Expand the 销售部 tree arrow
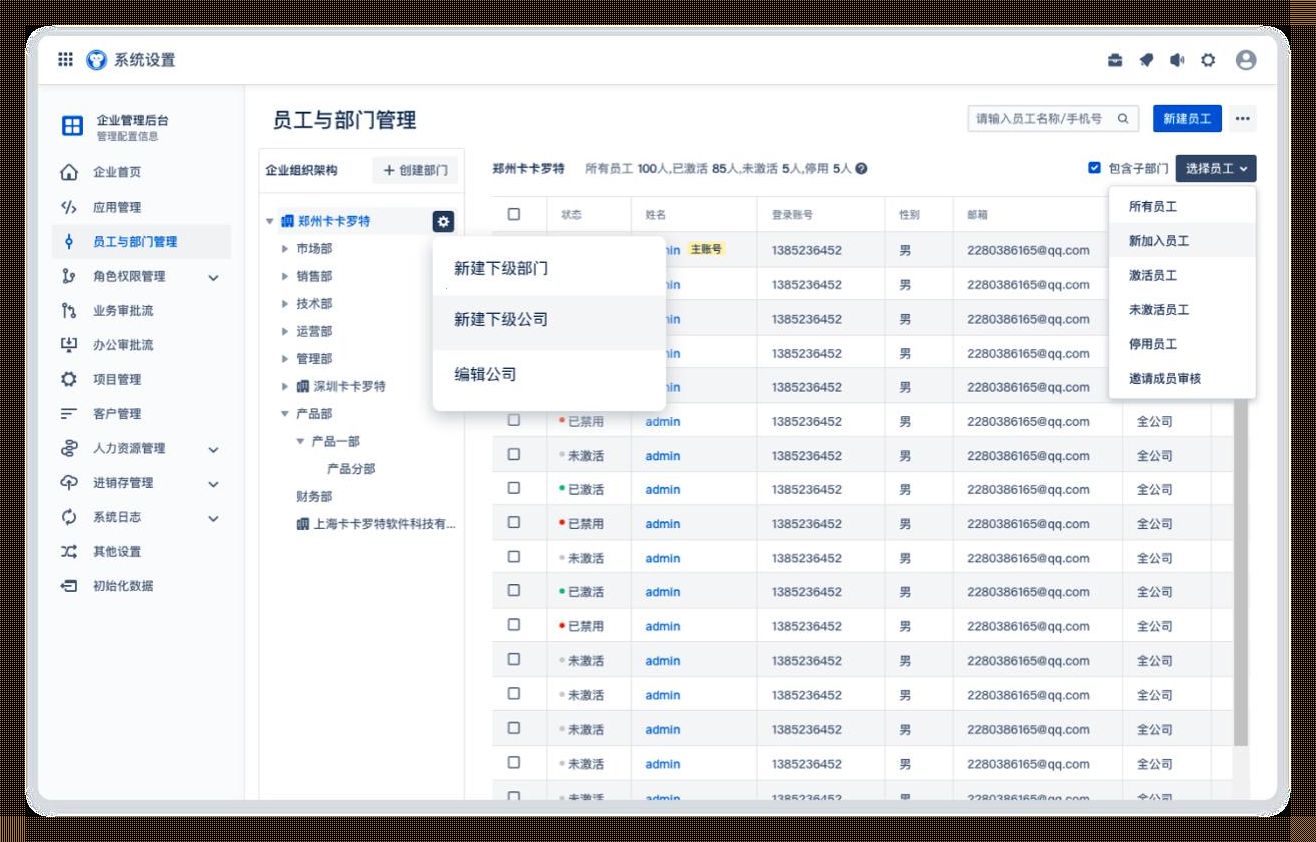Screen dimensions: 1316x842 pyautogui.click(x=285, y=276)
